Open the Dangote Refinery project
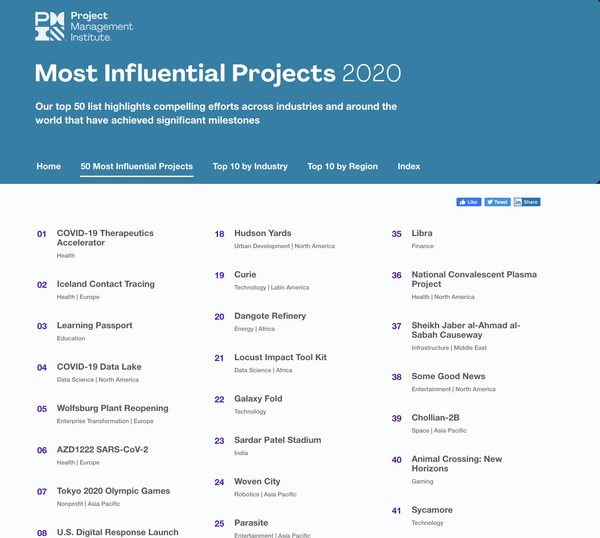Viewport: 600px width, 538px height. [270, 316]
